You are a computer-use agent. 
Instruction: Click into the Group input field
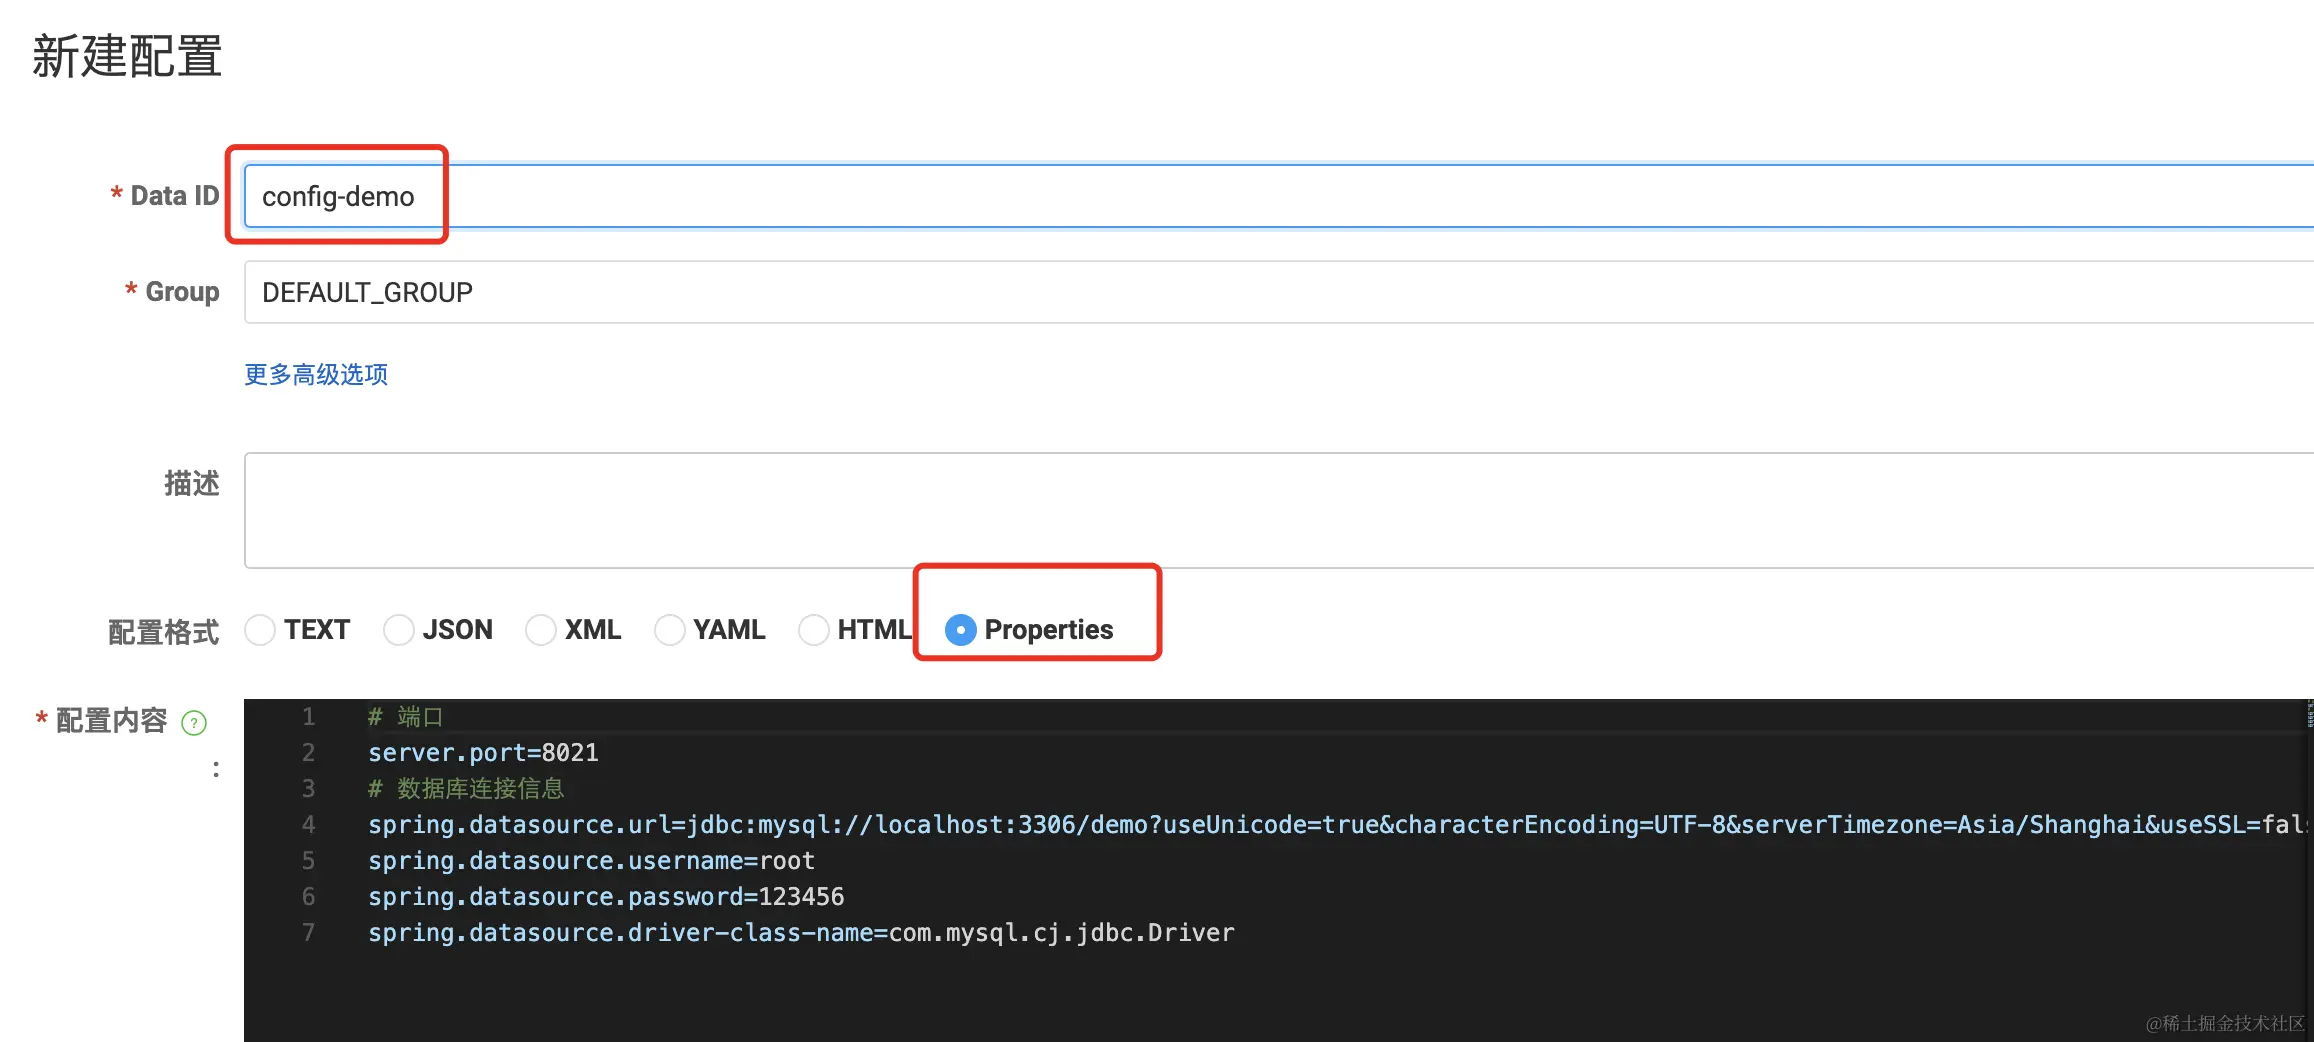1279,292
